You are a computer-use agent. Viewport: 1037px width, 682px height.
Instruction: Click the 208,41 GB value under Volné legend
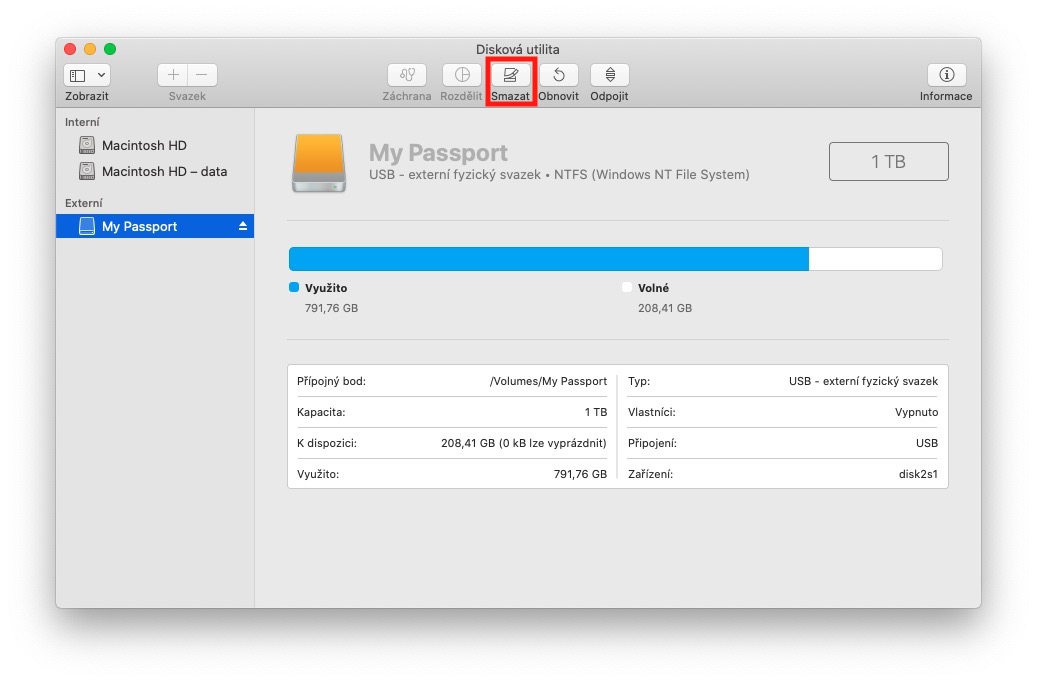pyautogui.click(x=665, y=308)
